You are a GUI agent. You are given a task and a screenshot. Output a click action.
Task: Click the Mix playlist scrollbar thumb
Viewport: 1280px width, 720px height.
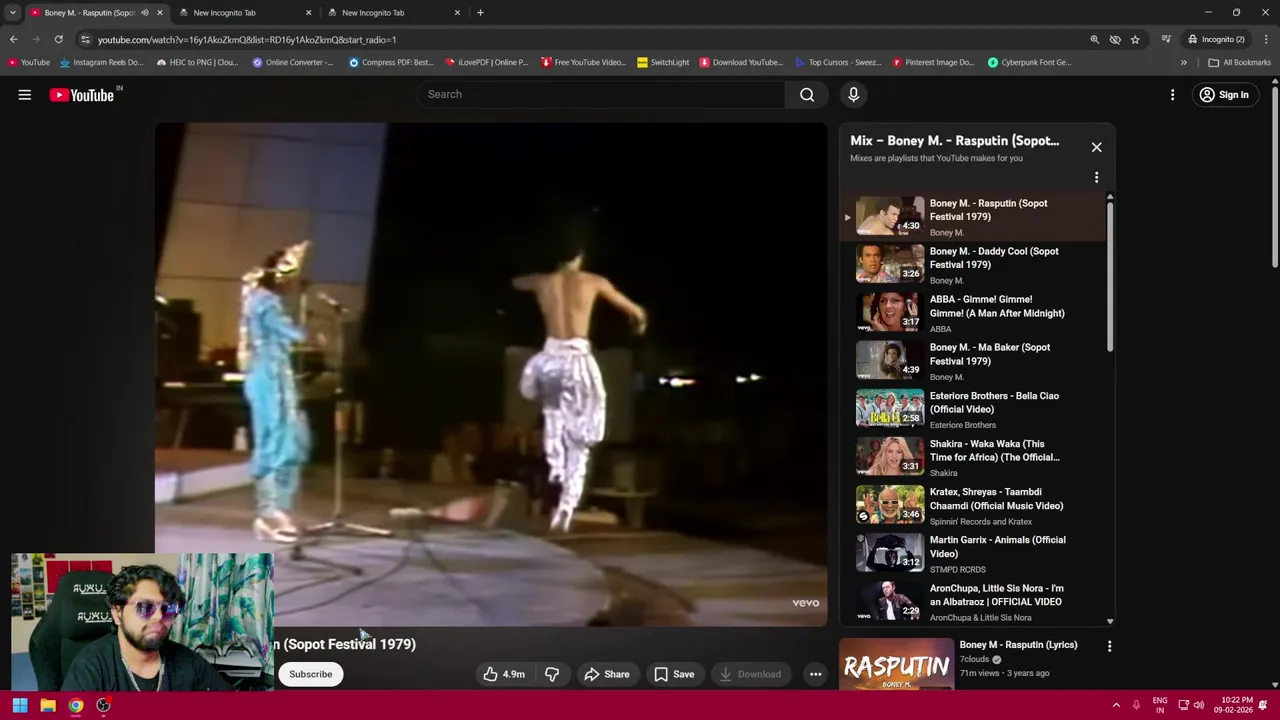pos(1110,275)
